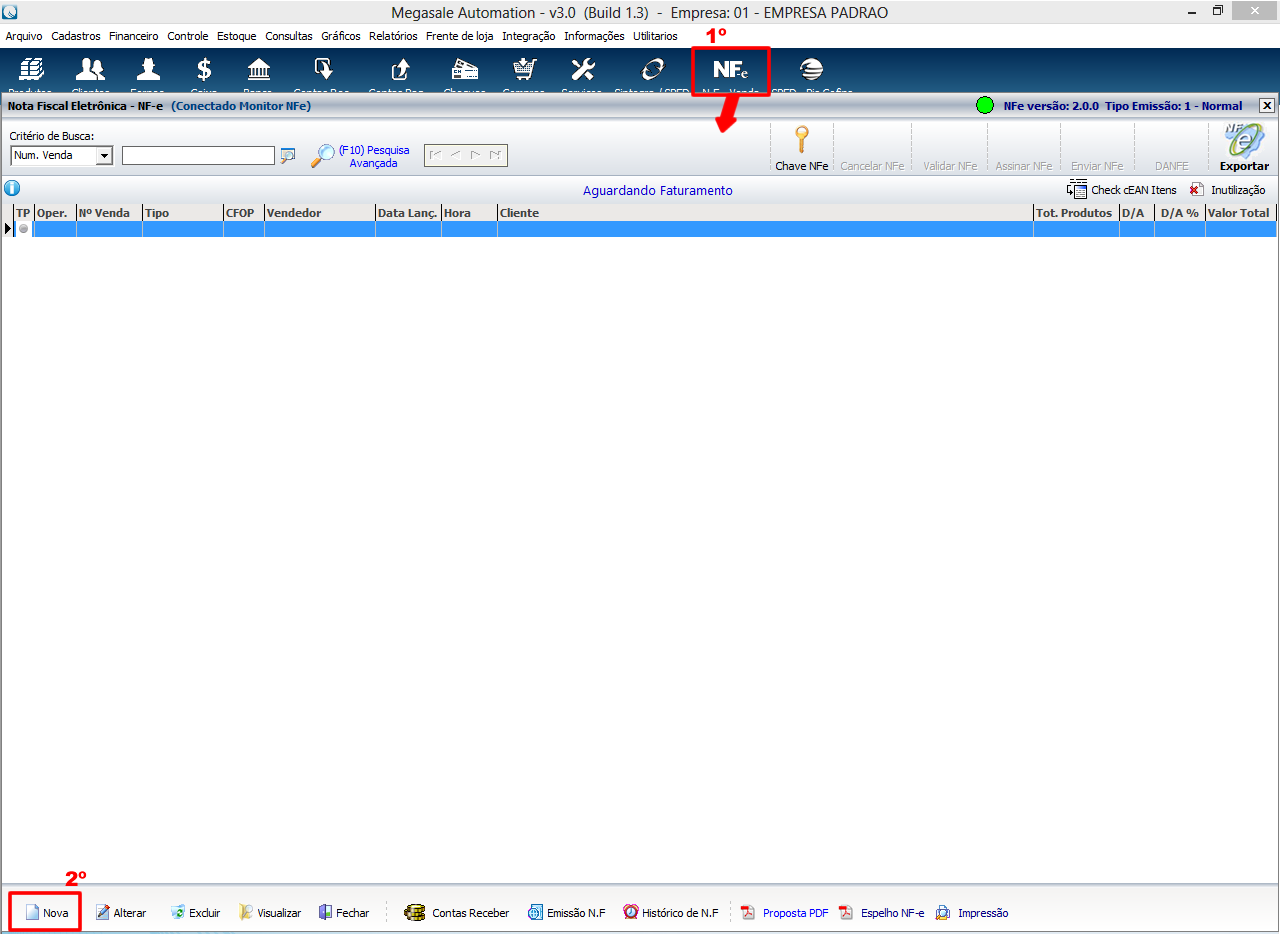Open the Clientes toolbar icon
This screenshot has width=1280, height=934.
point(90,70)
